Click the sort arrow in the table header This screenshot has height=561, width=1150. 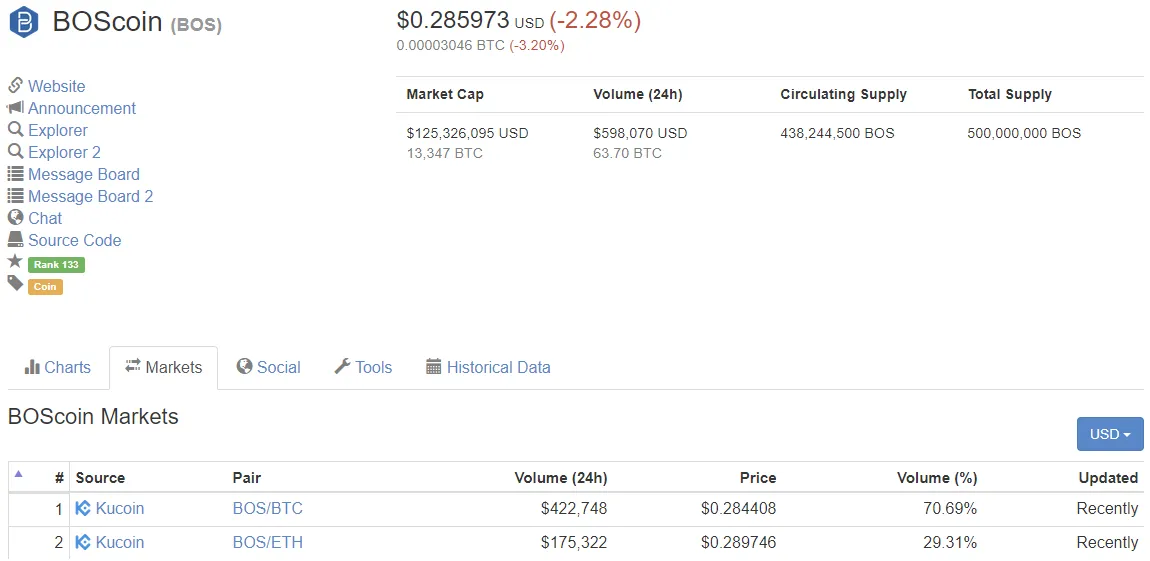click(18, 474)
